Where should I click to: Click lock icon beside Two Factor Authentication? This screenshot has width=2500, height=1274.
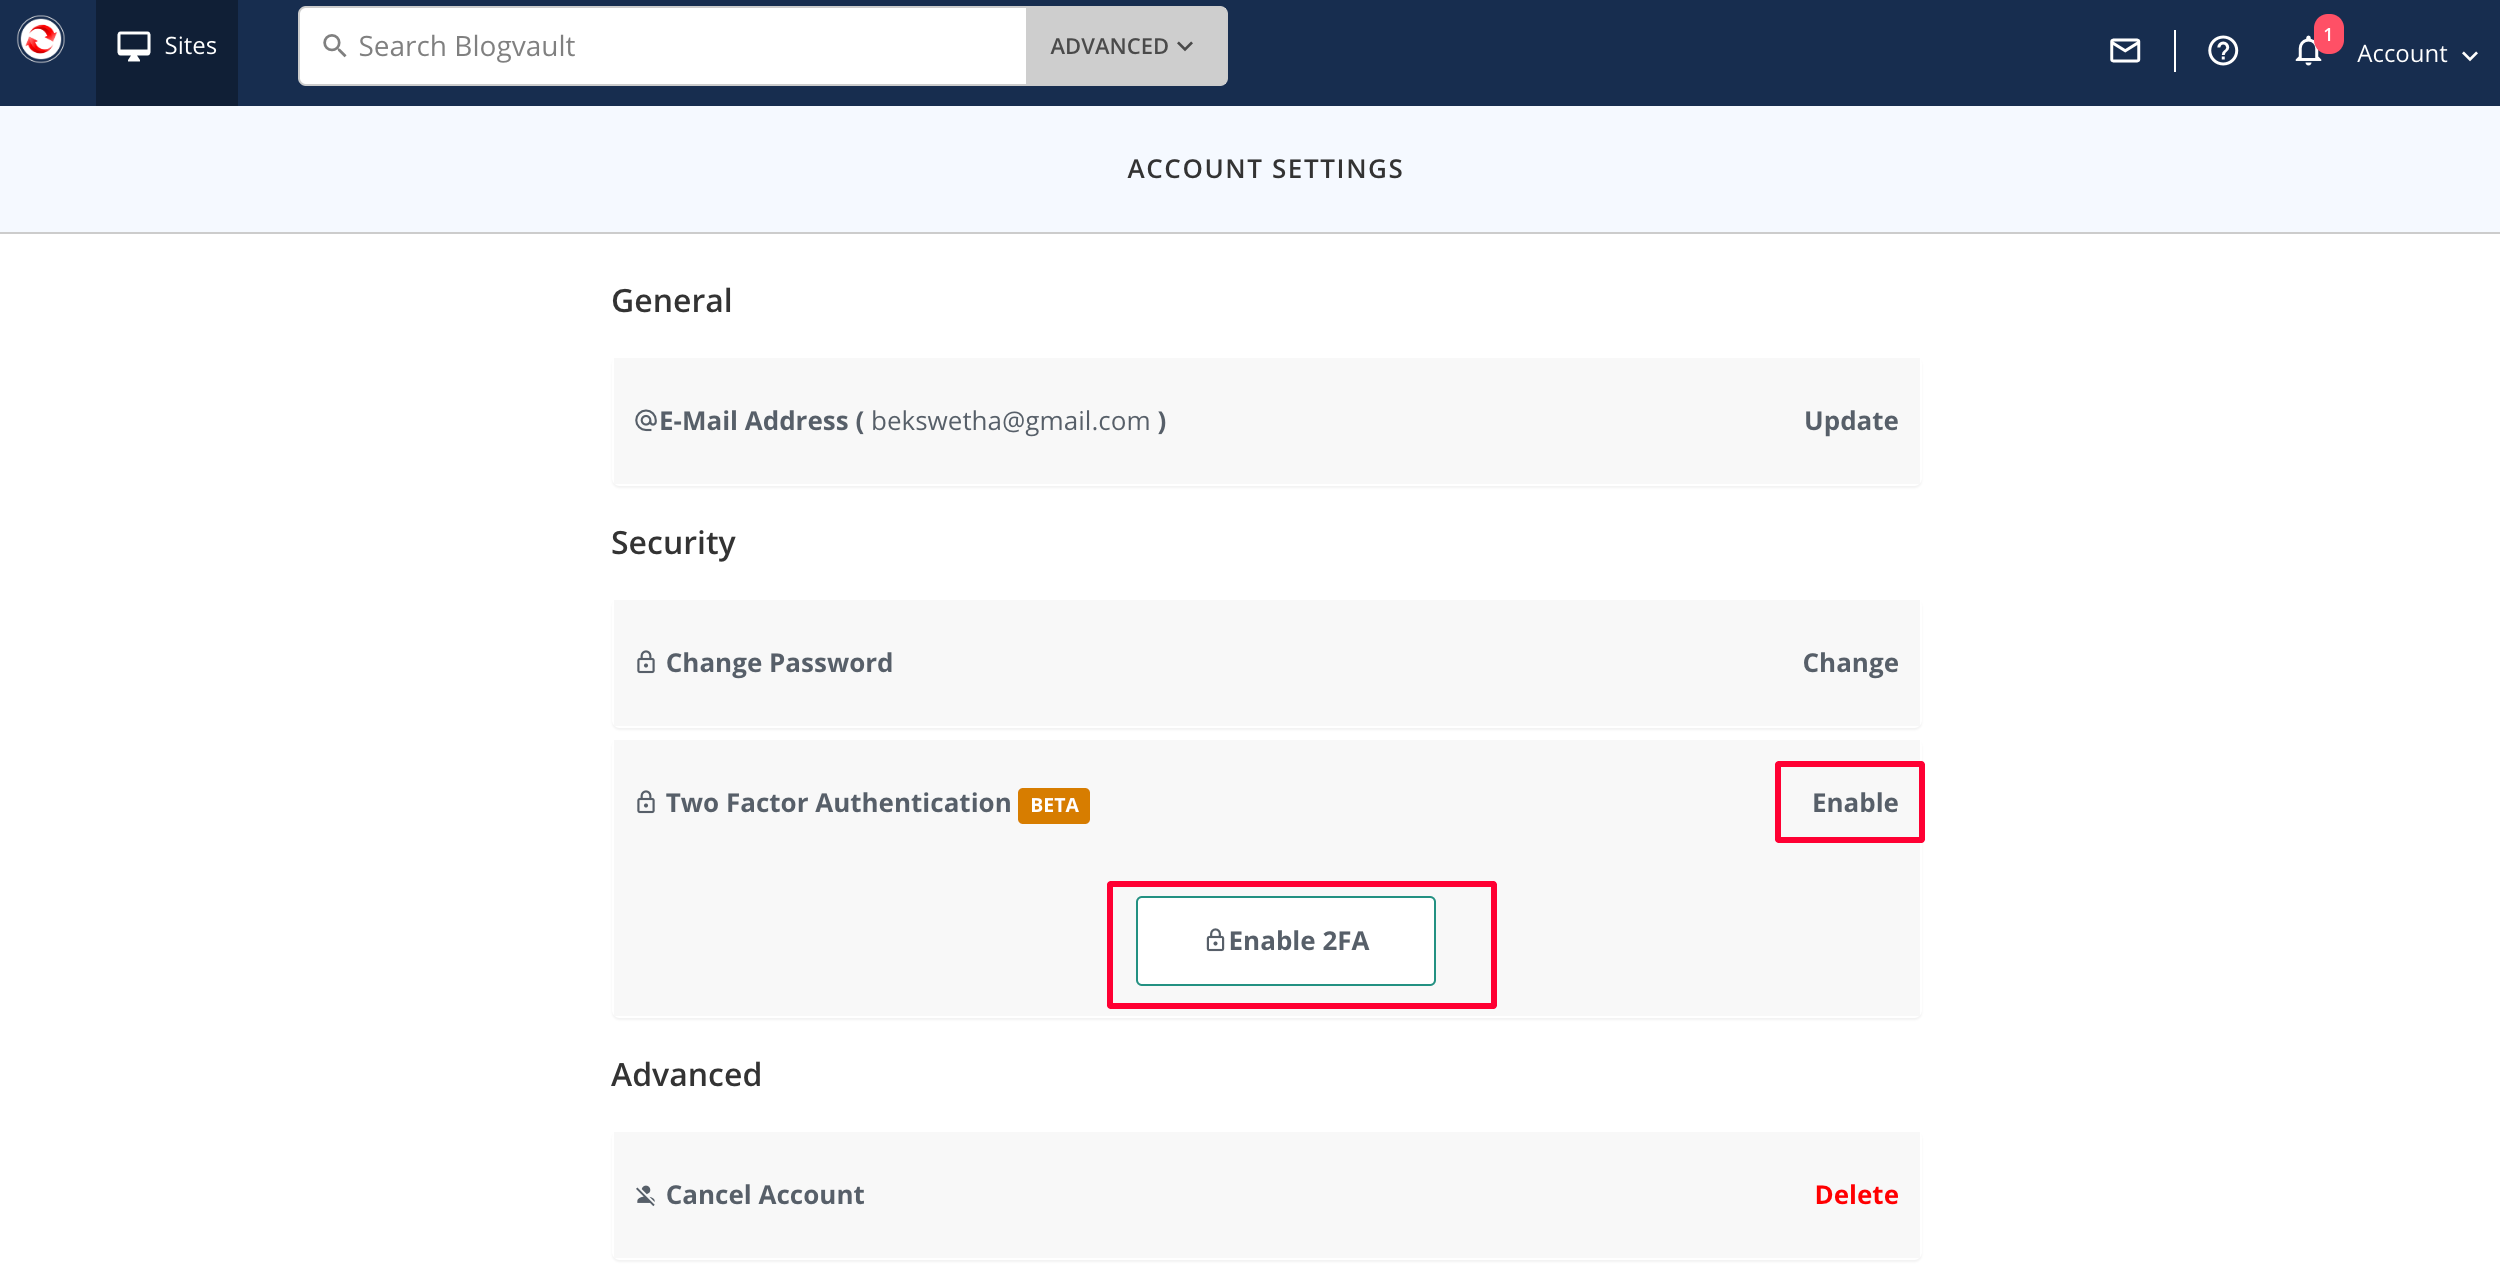pyautogui.click(x=646, y=802)
